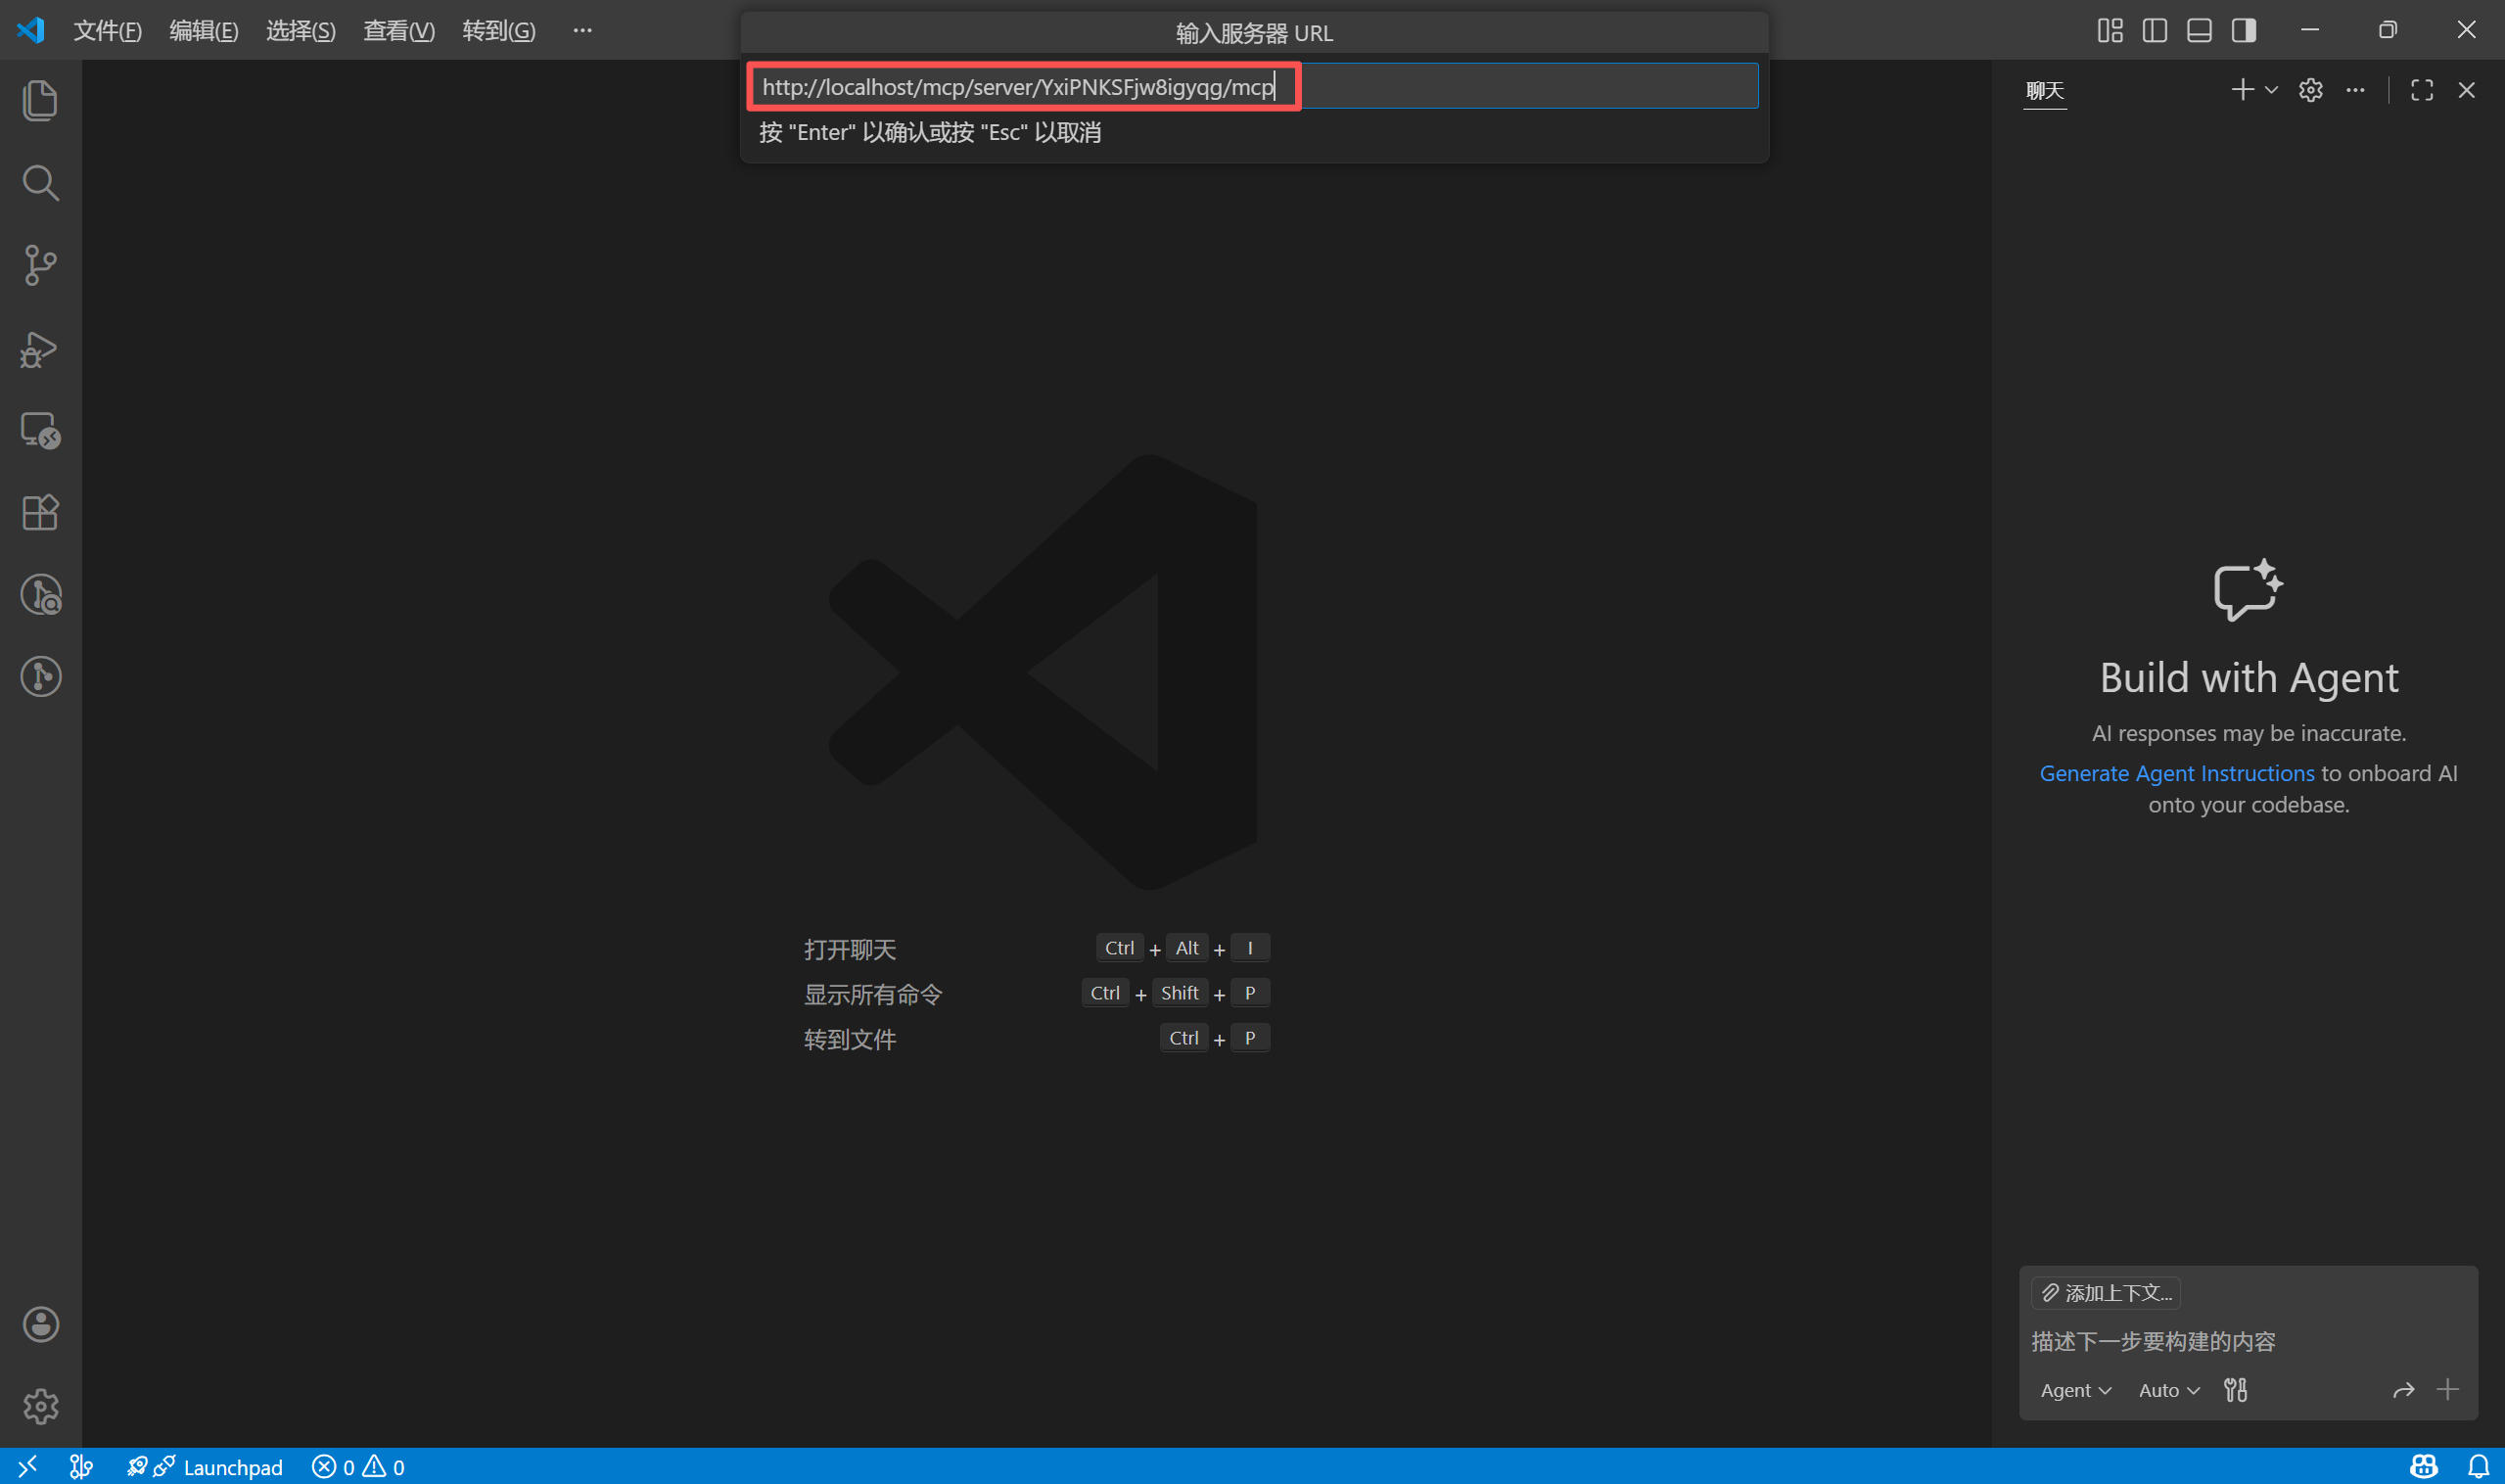Viewport: 2505px width, 1484px height.
Task: Open the 文件(F) menu
Action: click(x=107, y=31)
